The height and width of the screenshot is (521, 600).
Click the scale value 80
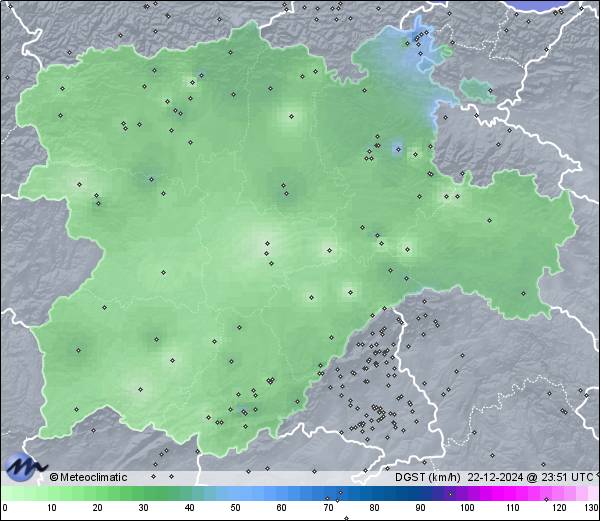point(374,508)
